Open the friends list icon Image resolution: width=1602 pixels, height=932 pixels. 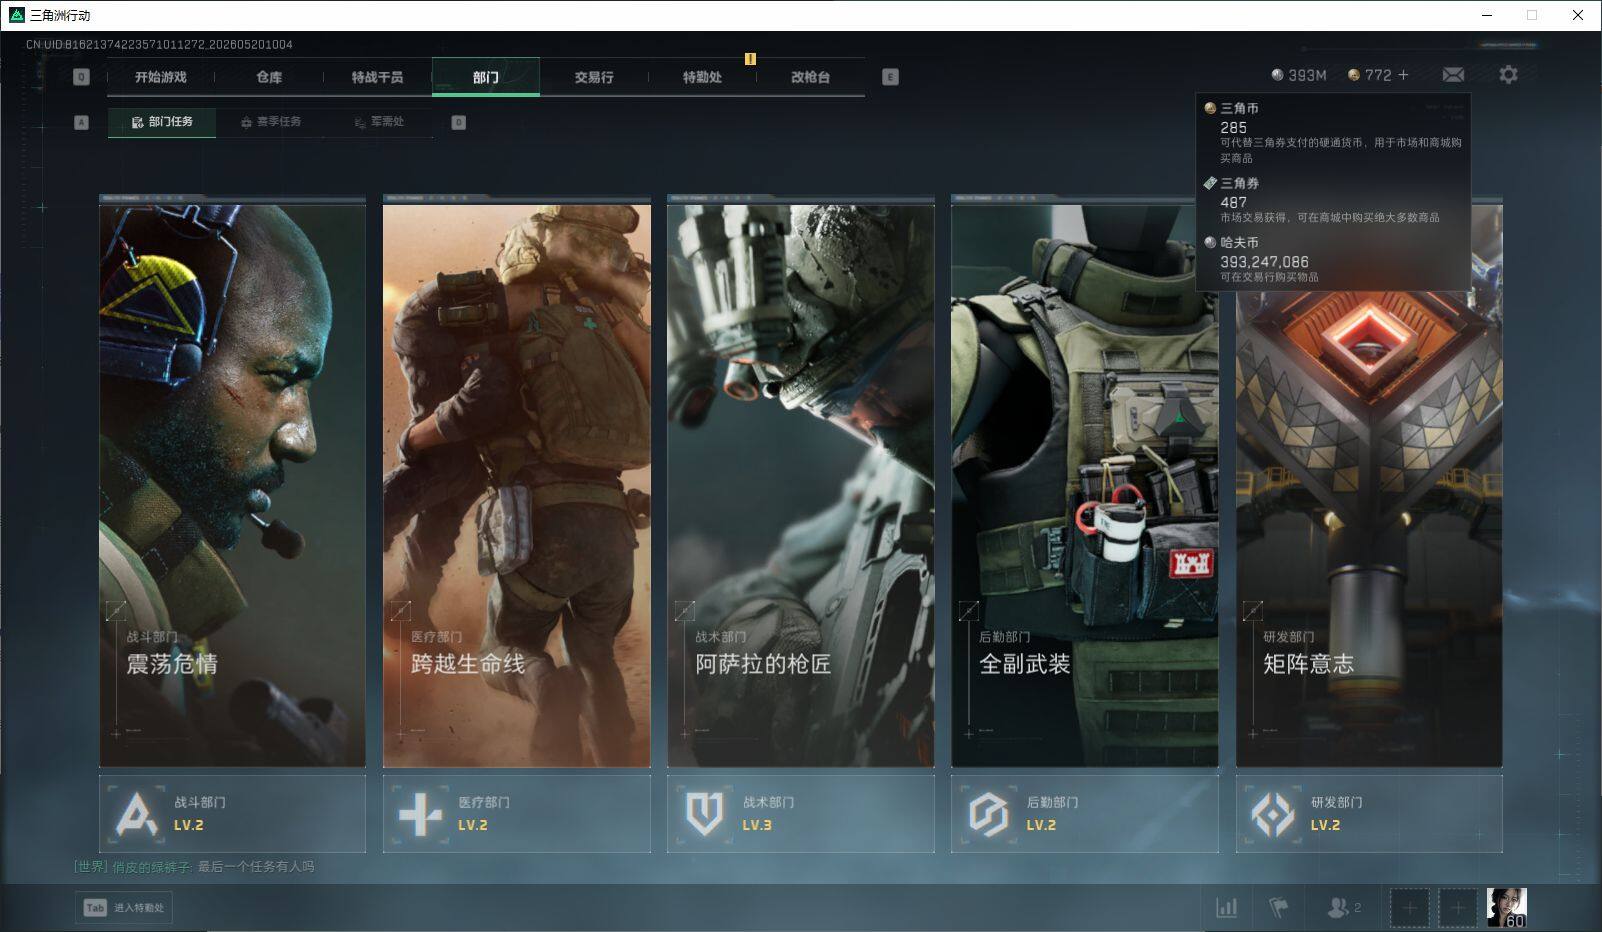click(1343, 908)
